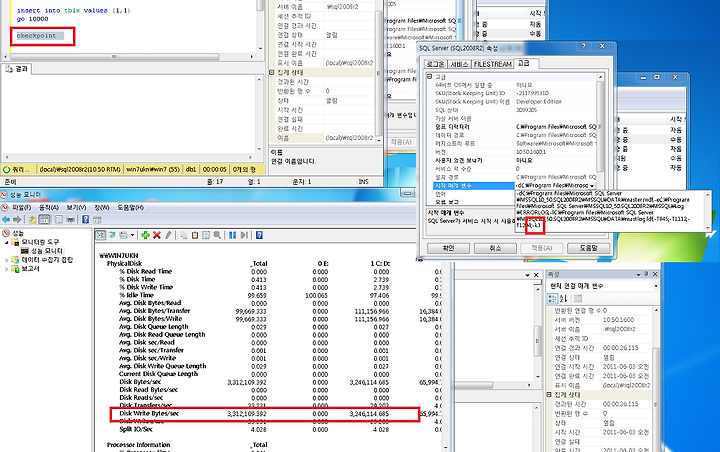Open the 파일(F) menu
Screen dimensions: 720x452
click(x=22, y=208)
